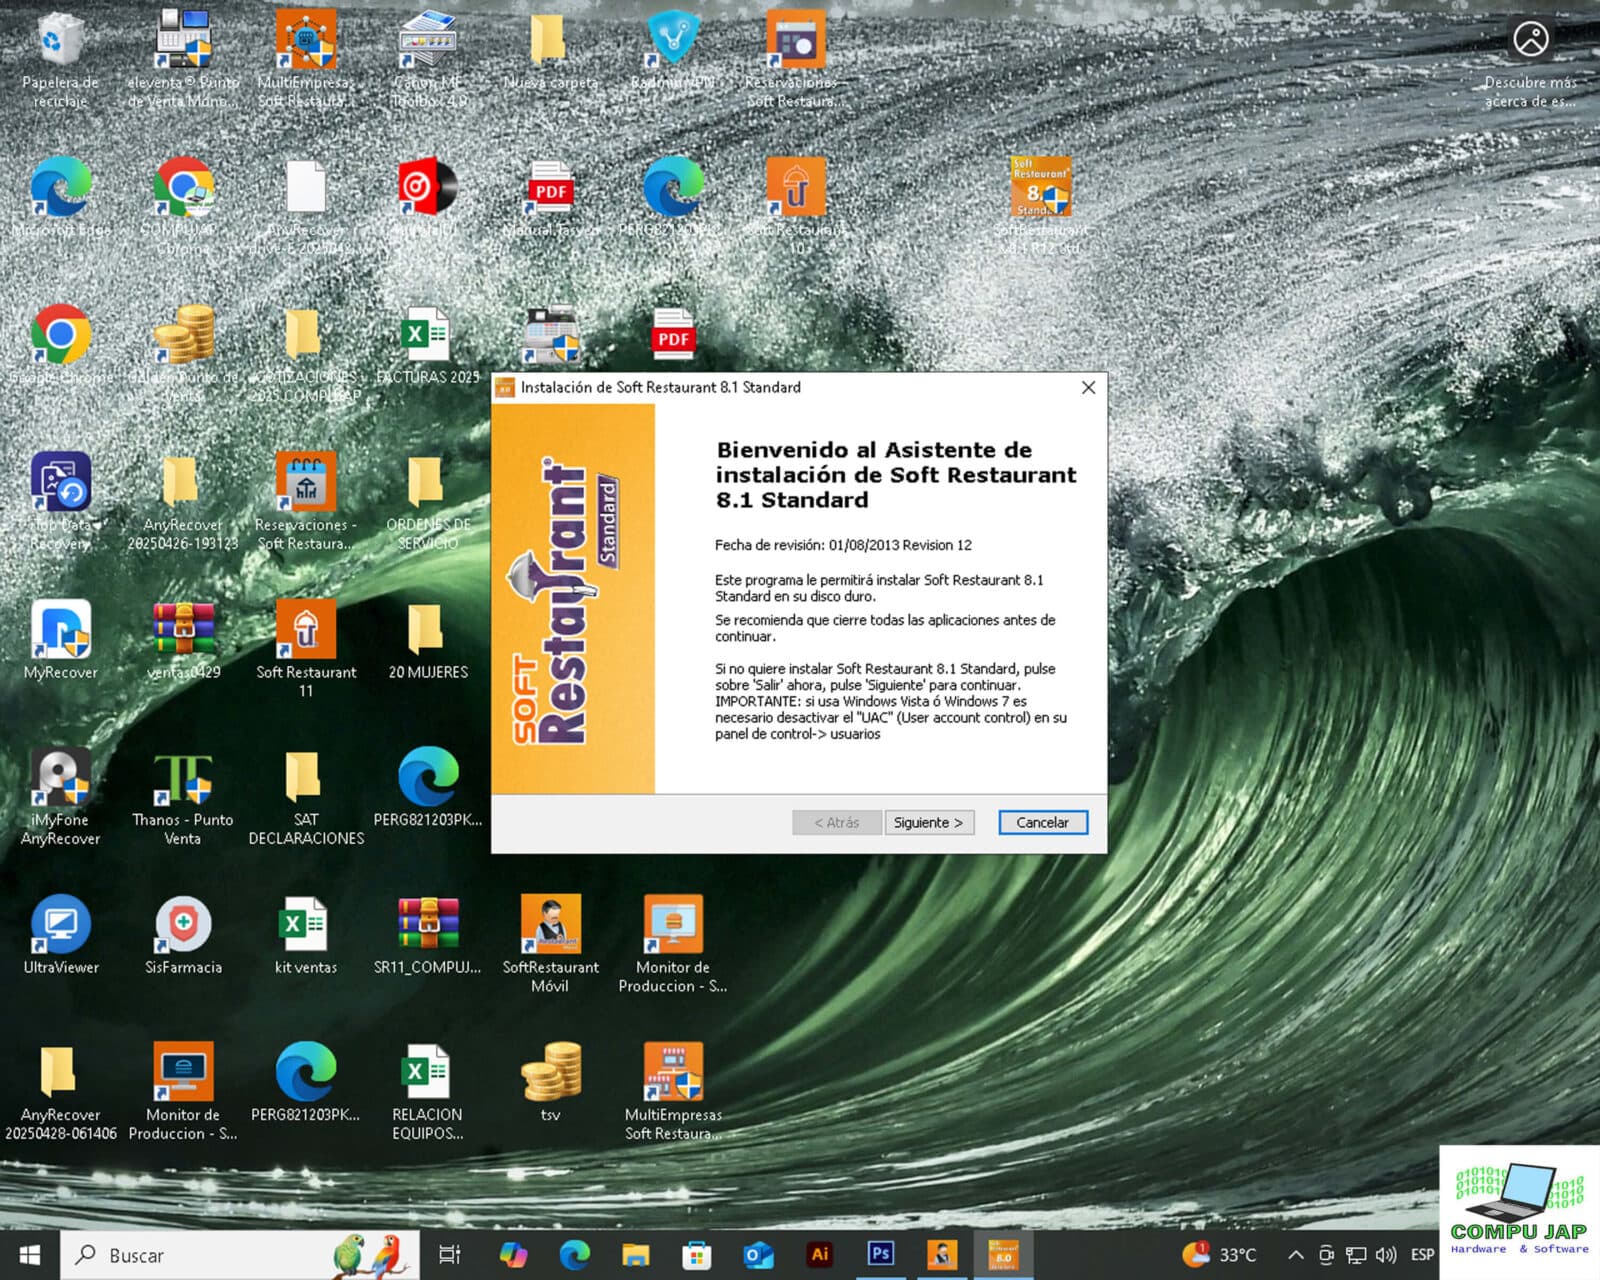This screenshot has width=1600, height=1280.
Task: Click the Atrás button in the installer
Action: [x=837, y=822]
